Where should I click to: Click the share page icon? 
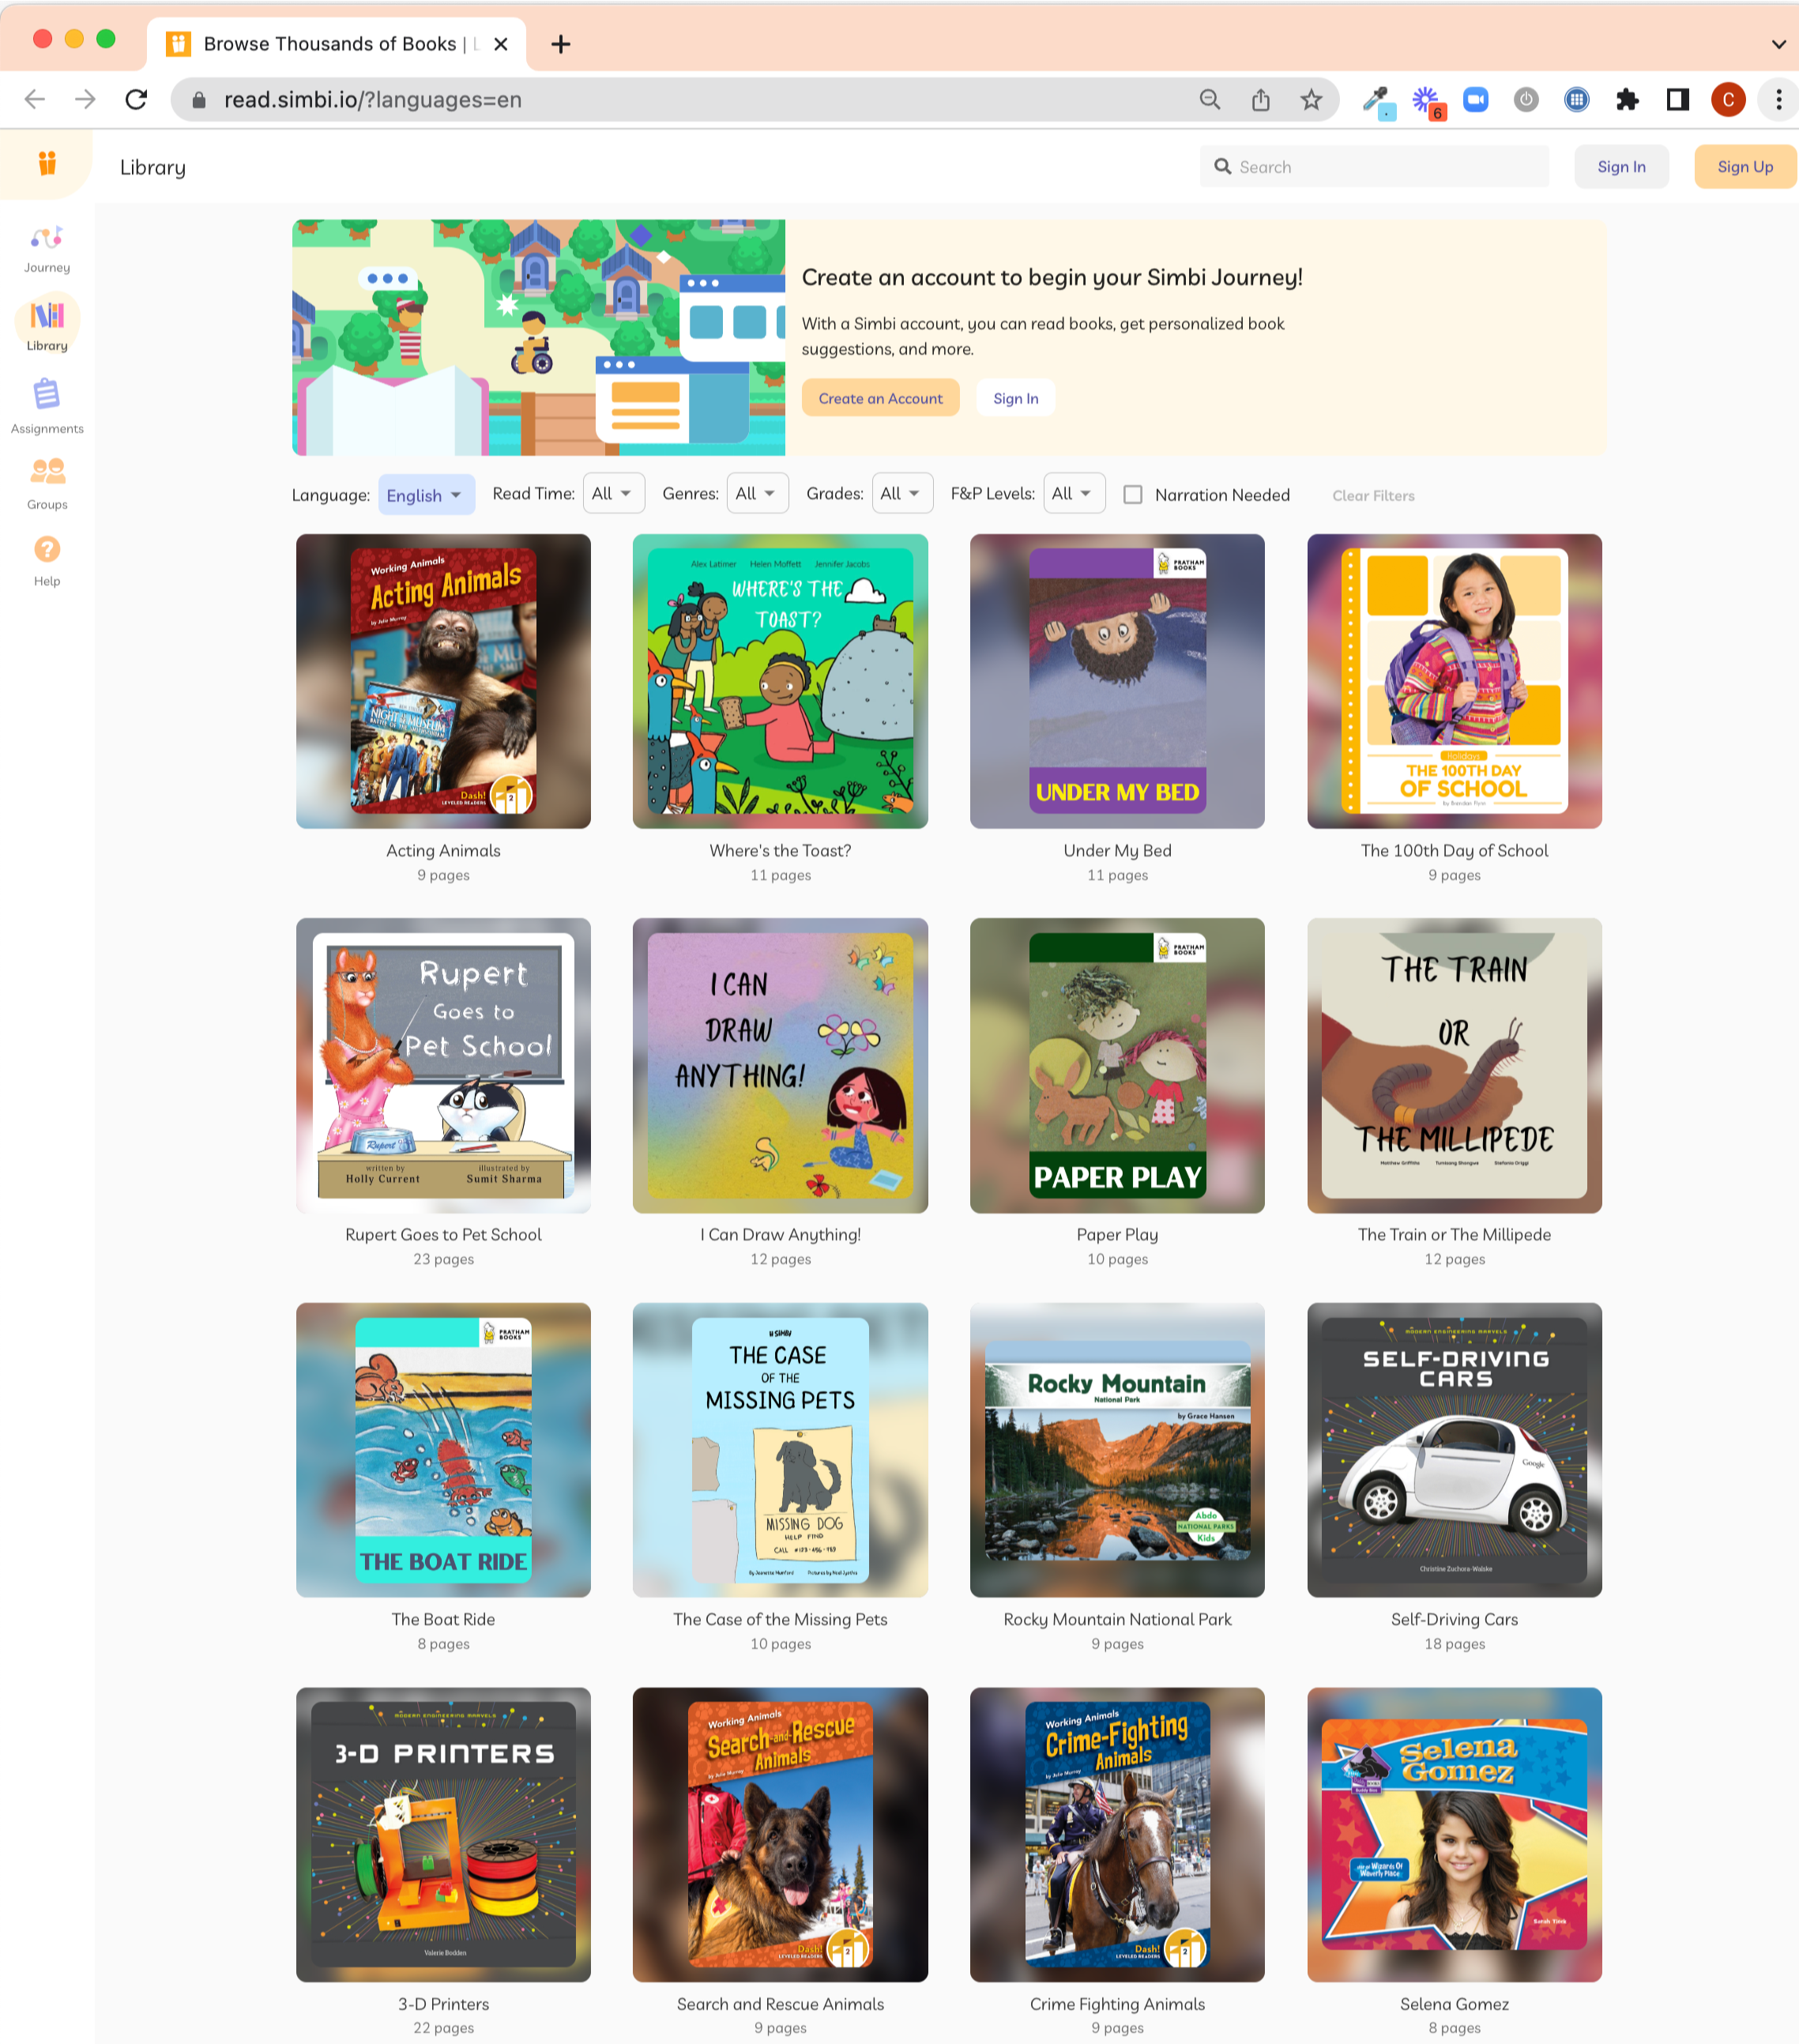[x=1260, y=100]
